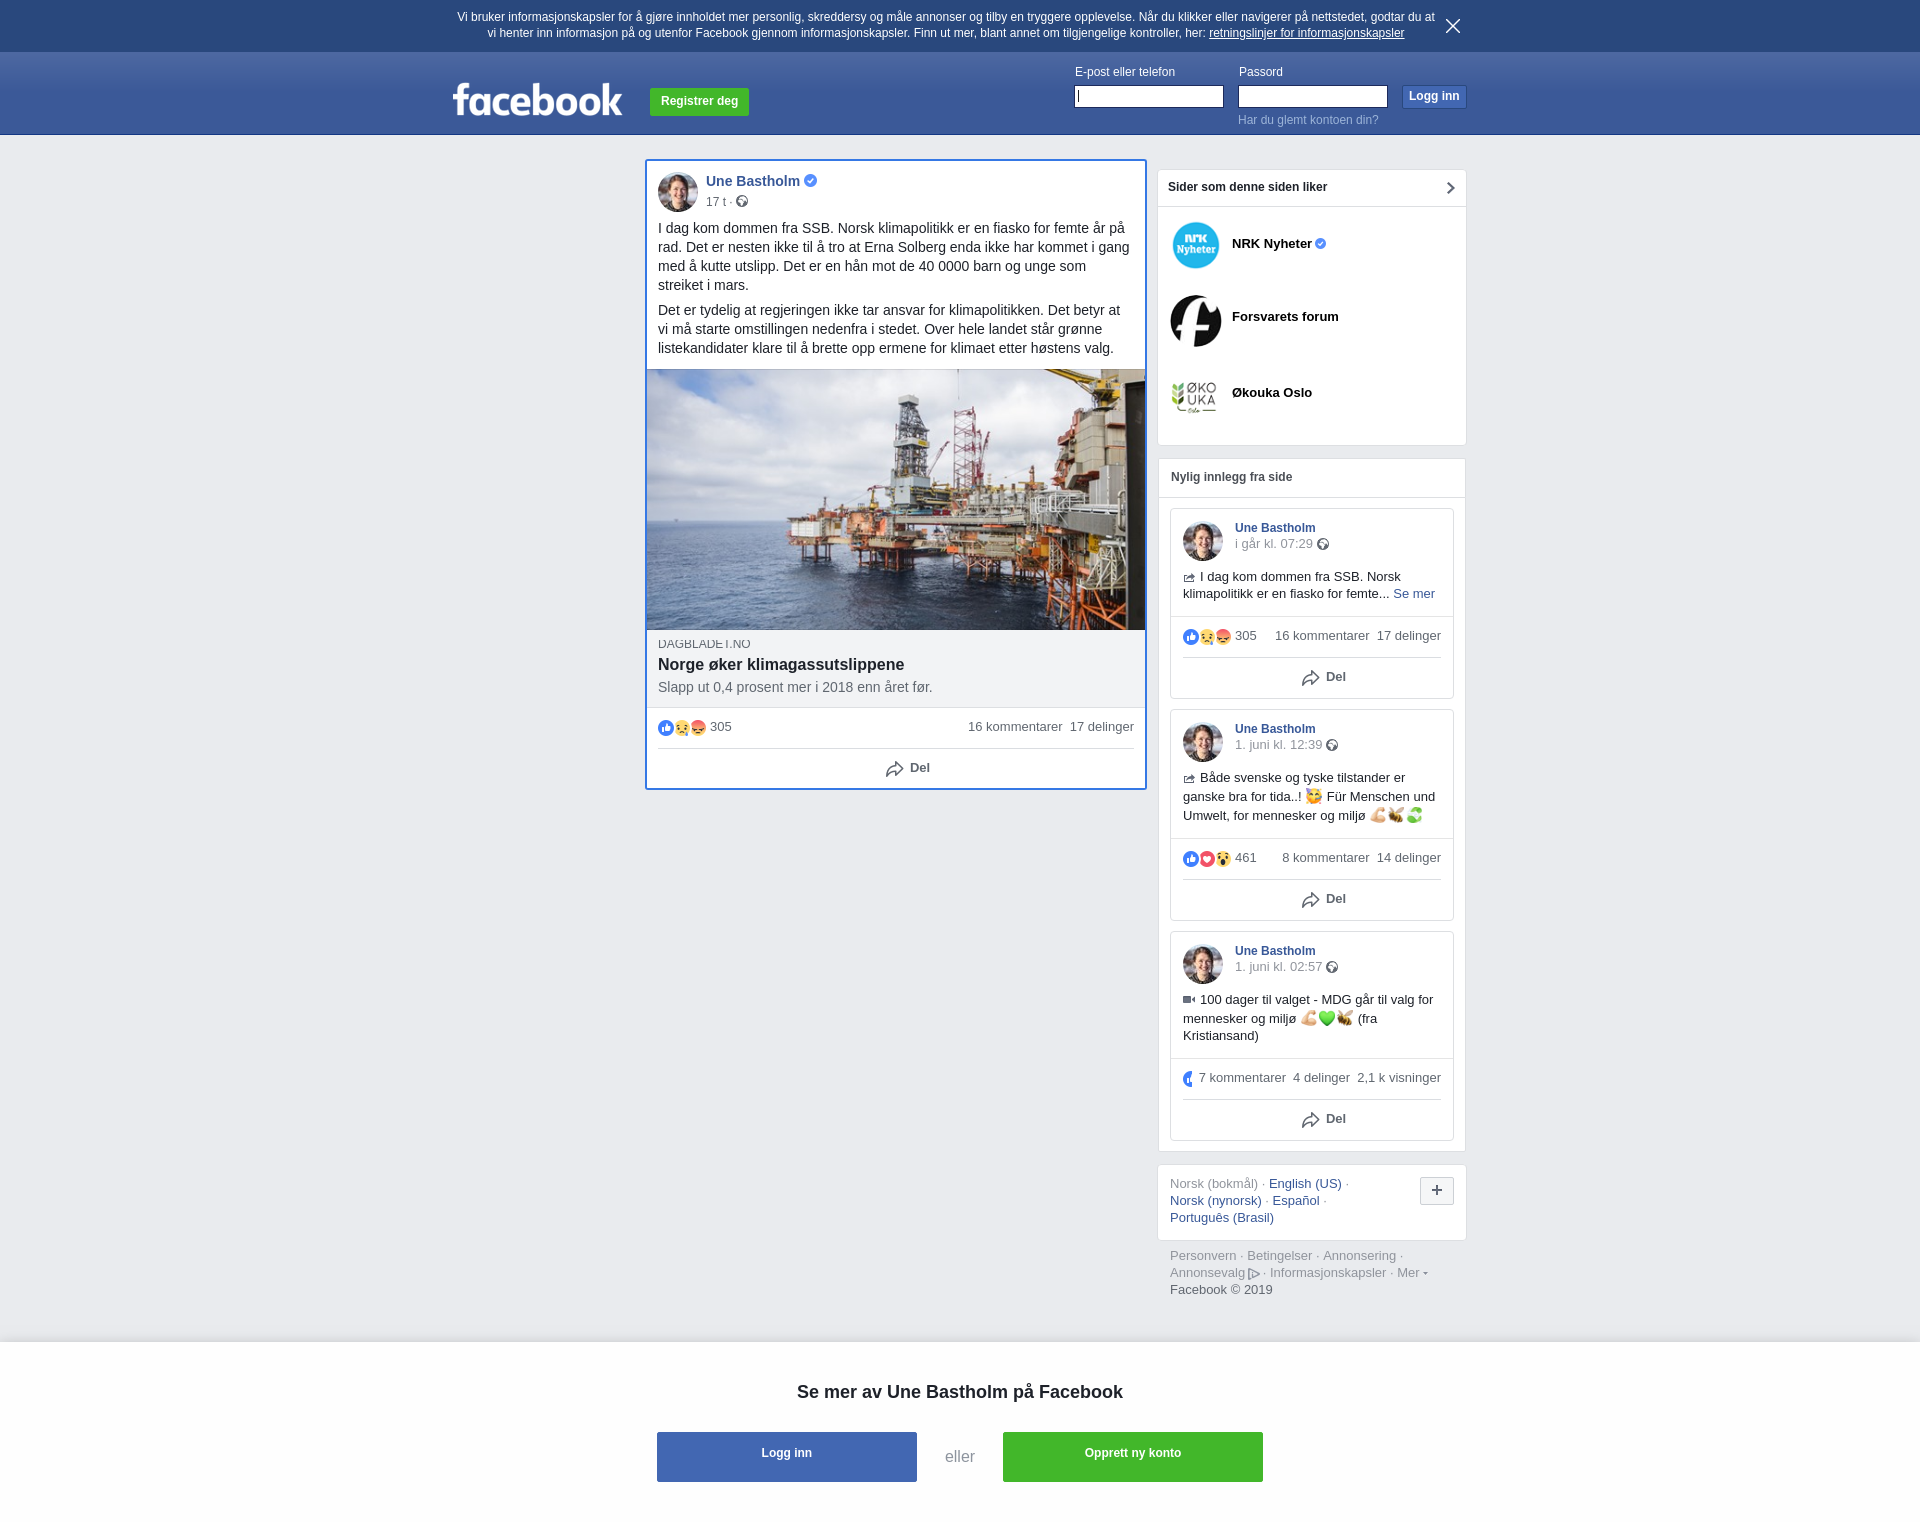Click the blue Logg inn button in the bottom banner
The width and height of the screenshot is (1920, 1522).
pos(787,1457)
